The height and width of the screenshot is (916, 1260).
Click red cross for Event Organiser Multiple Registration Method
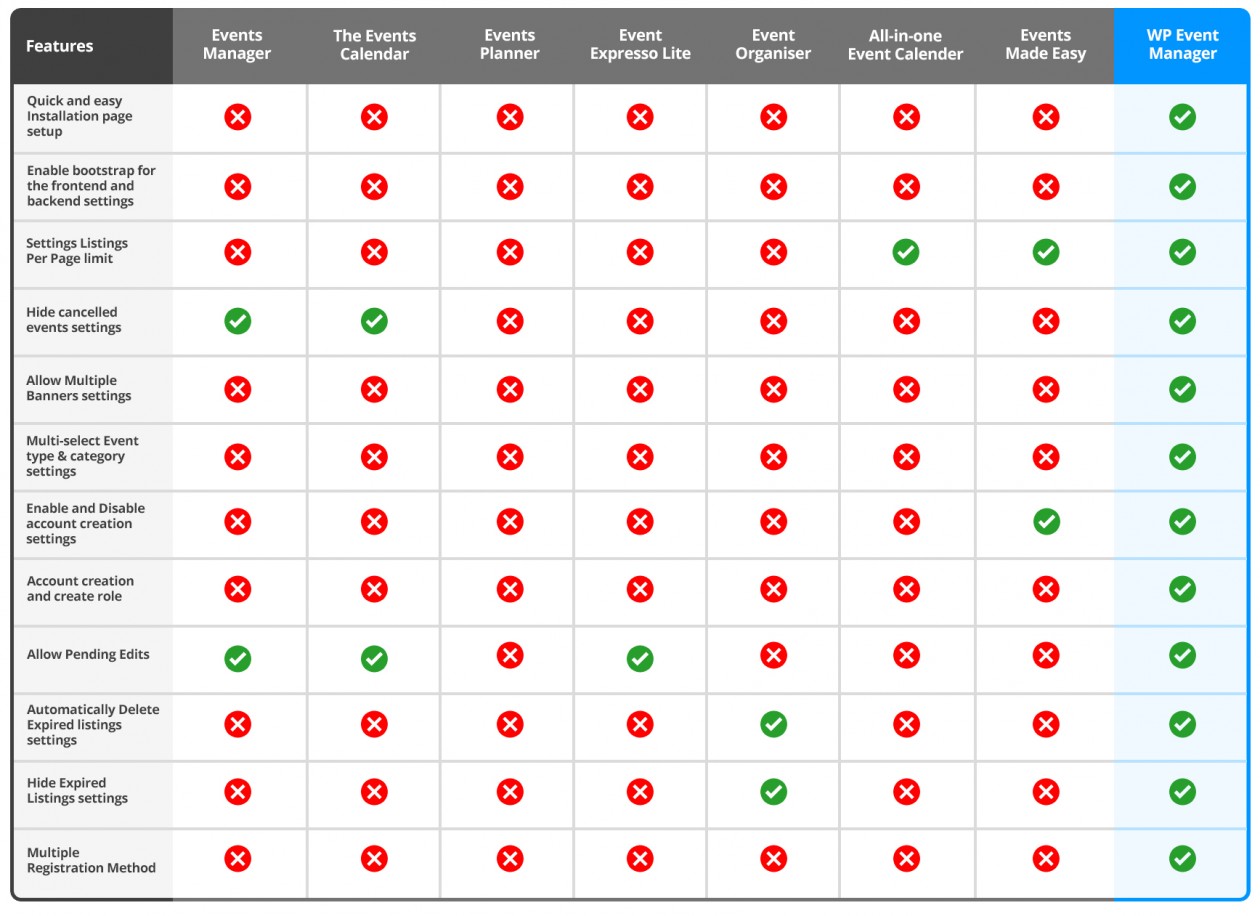tap(773, 858)
